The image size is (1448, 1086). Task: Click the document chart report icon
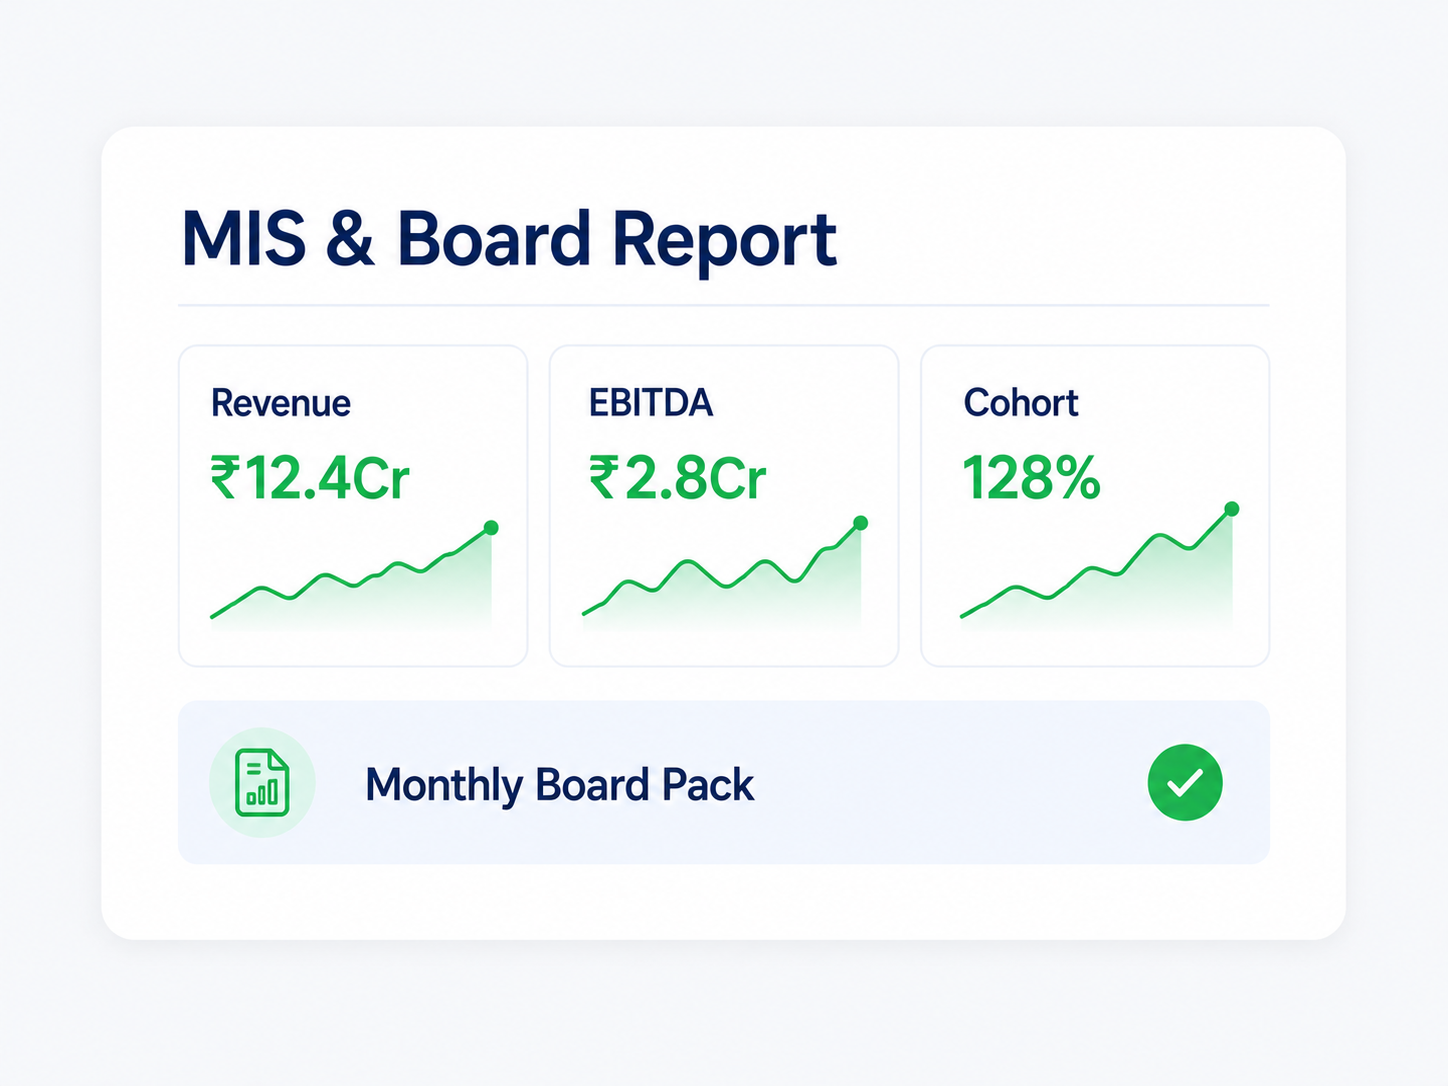pyautogui.click(x=262, y=782)
